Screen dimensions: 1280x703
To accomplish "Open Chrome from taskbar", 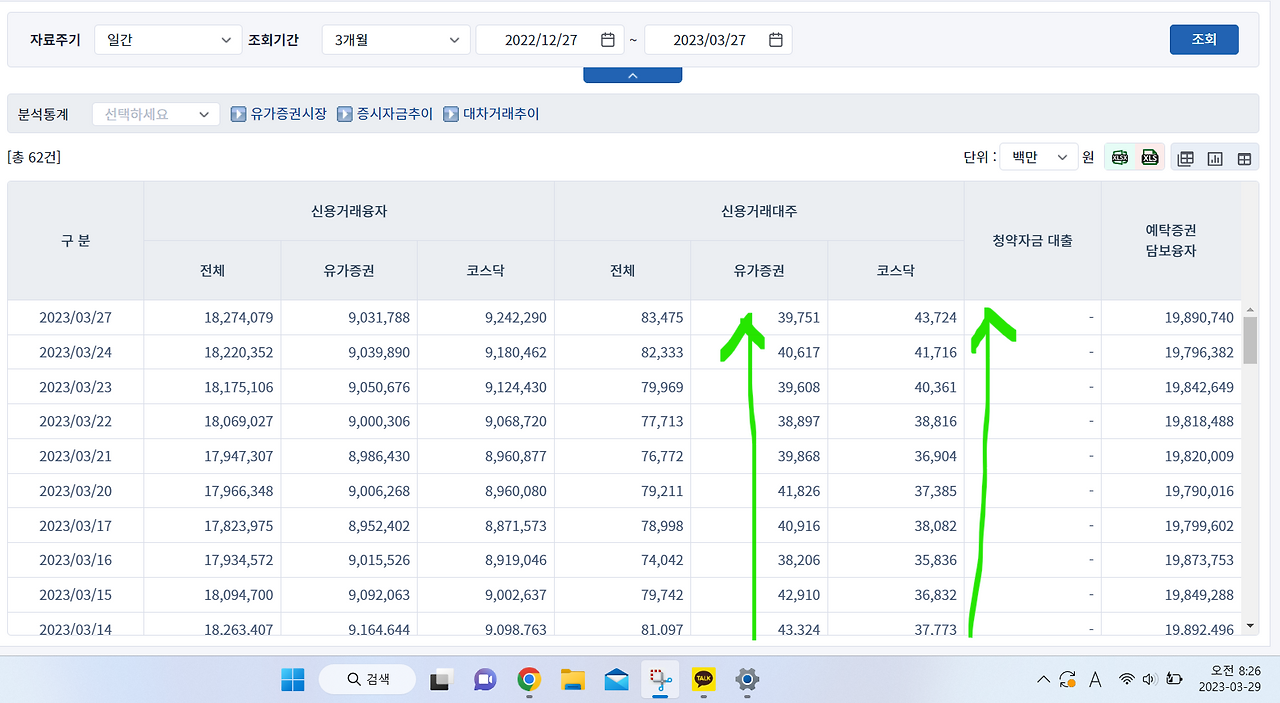I will pyautogui.click(x=529, y=680).
